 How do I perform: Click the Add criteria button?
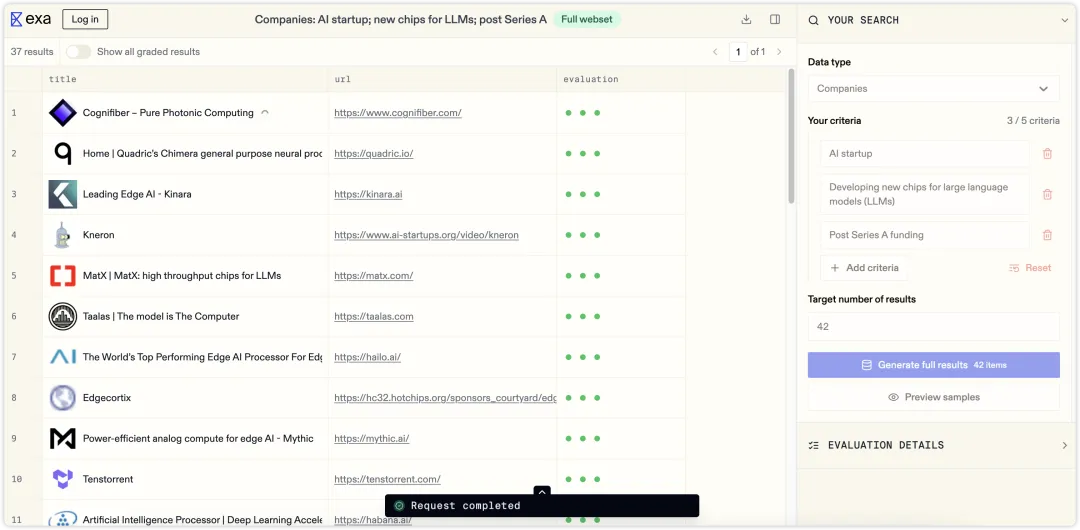pyautogui.click(x=864, y=268)
